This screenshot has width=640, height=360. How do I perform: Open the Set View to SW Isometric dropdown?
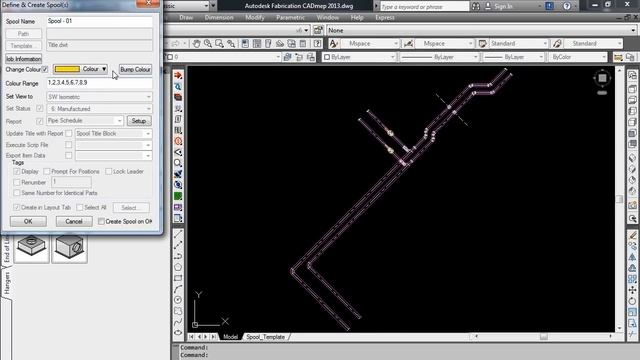[99, 97]
